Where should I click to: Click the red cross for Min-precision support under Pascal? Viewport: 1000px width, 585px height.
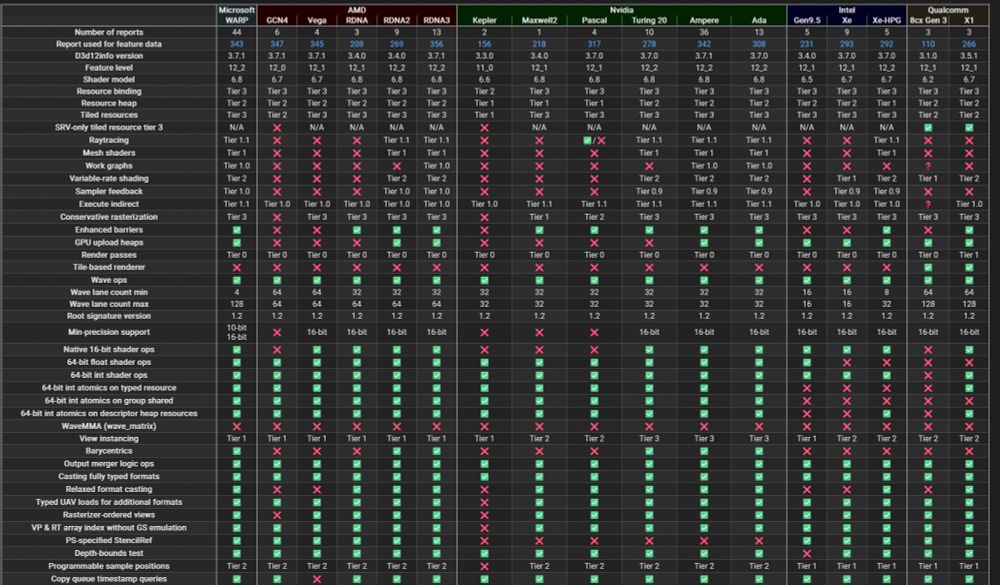click(x=594, y=332)
